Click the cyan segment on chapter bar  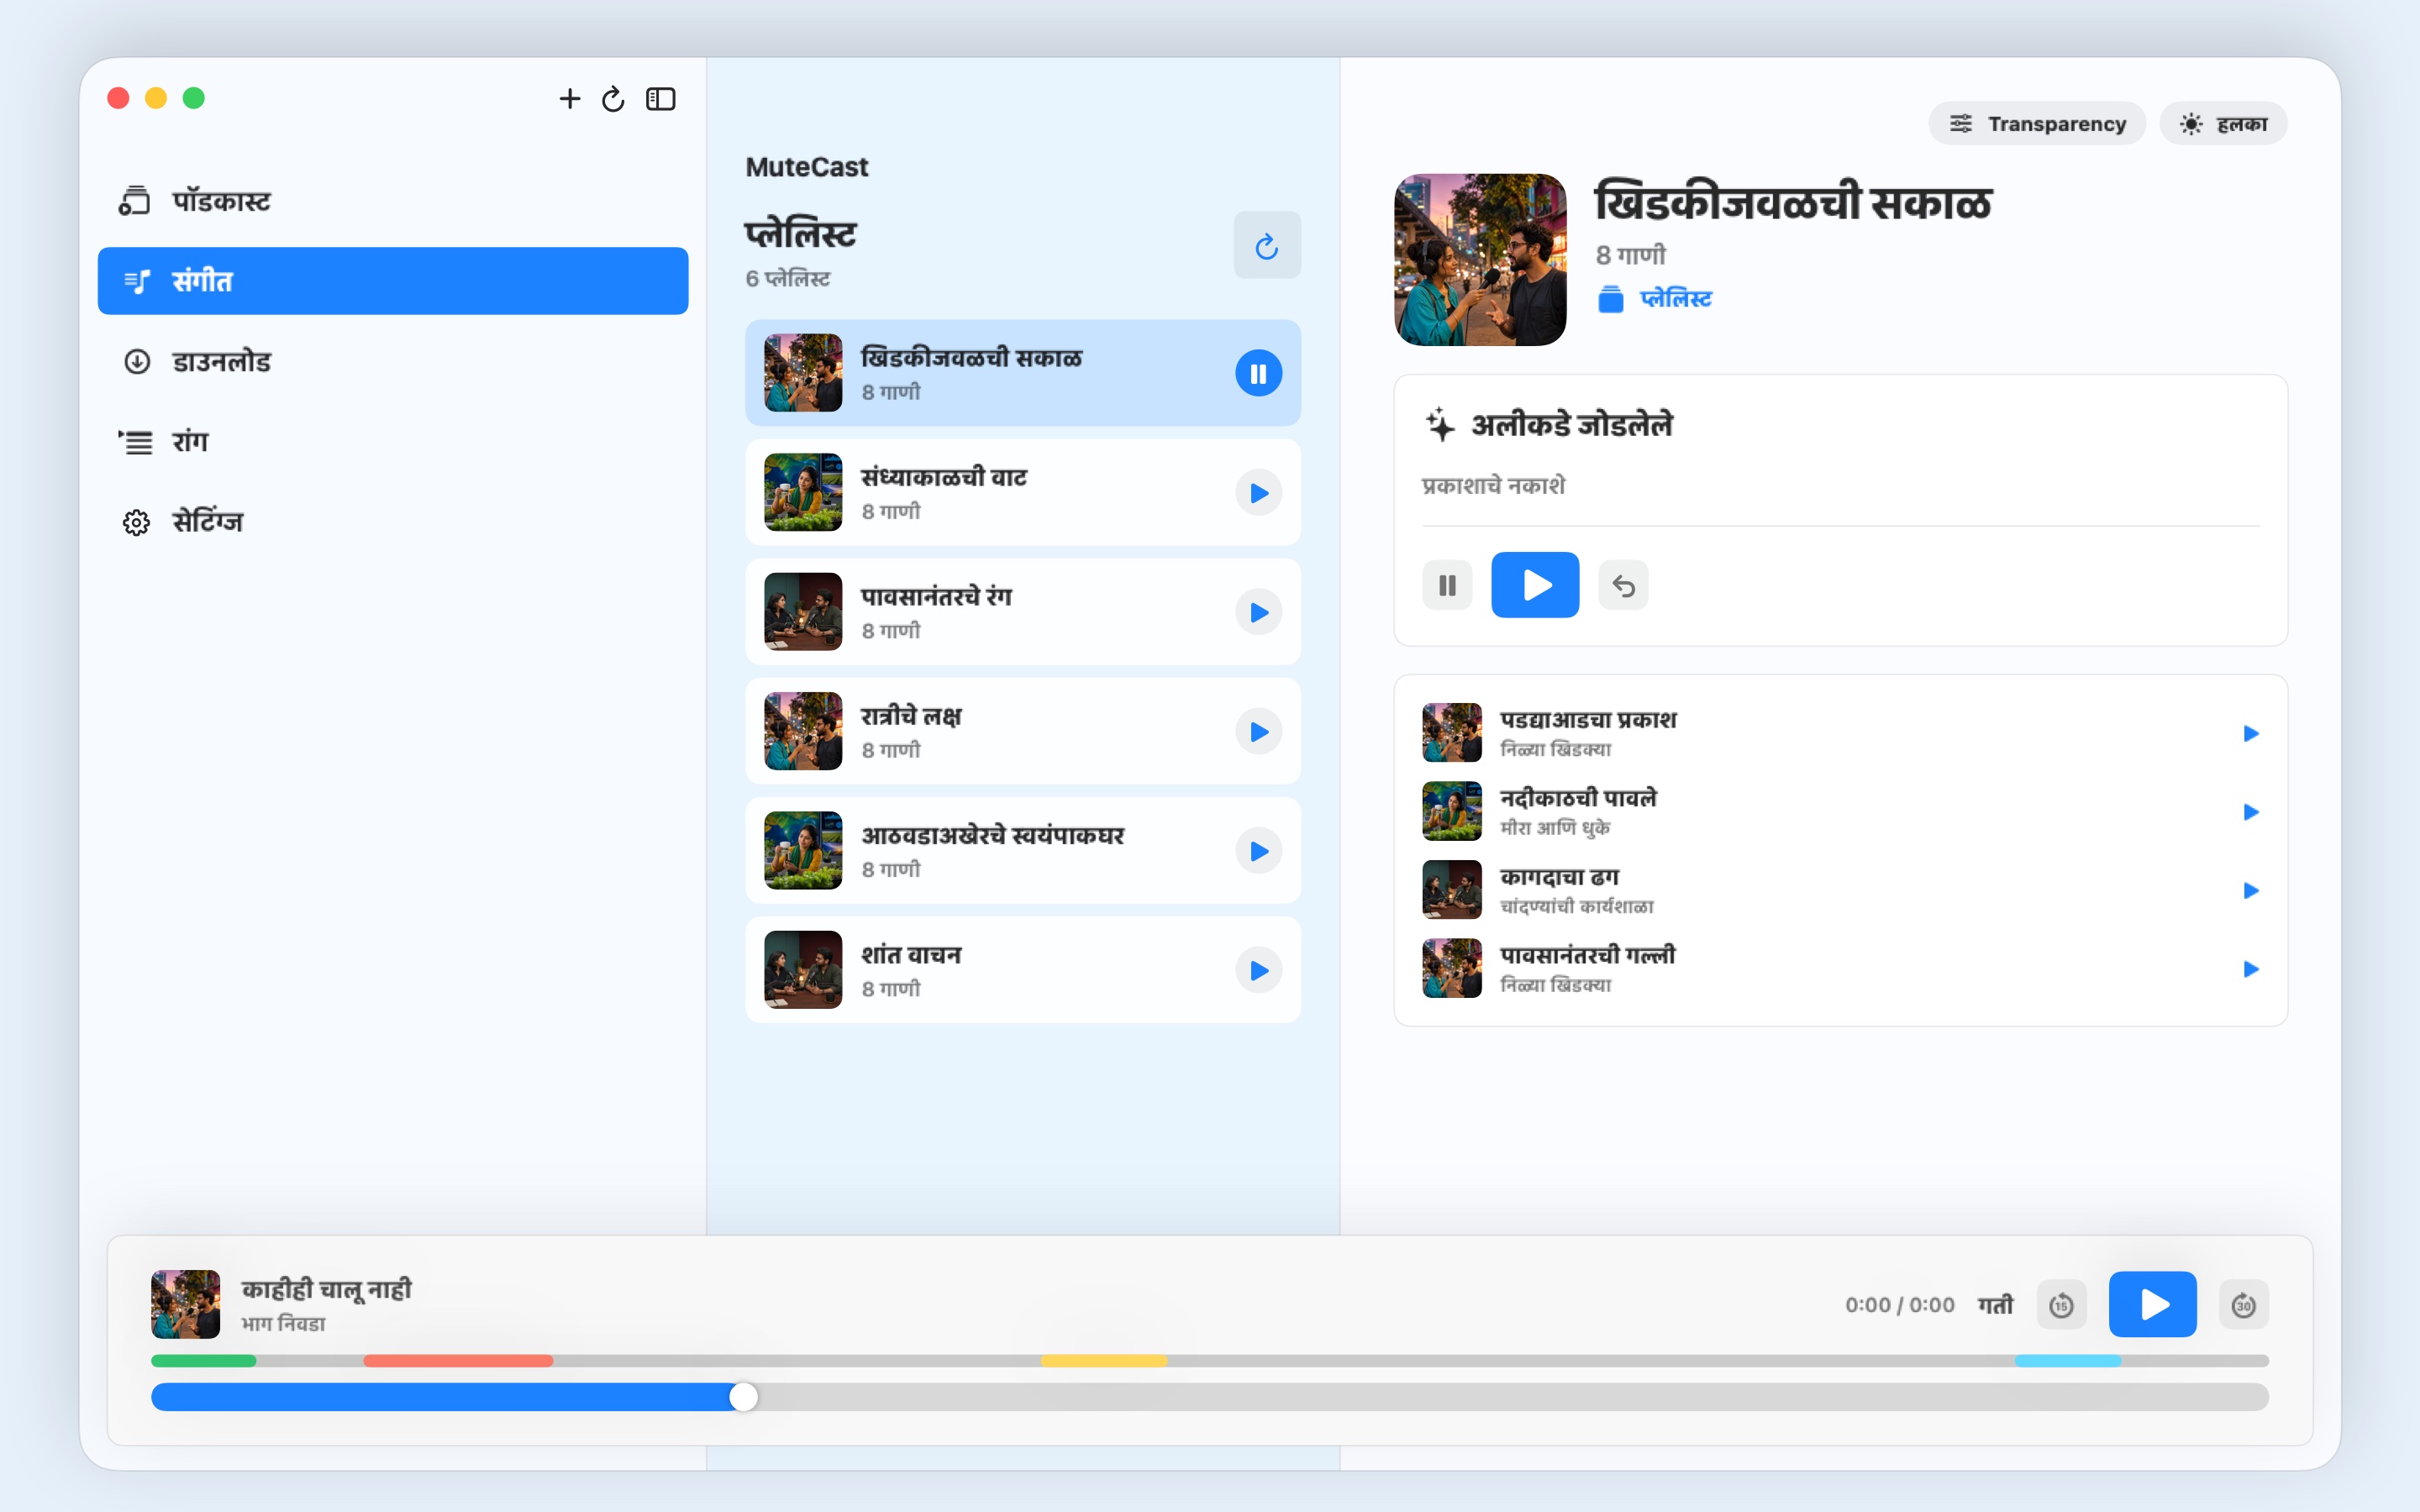tap(2068, 1361)
